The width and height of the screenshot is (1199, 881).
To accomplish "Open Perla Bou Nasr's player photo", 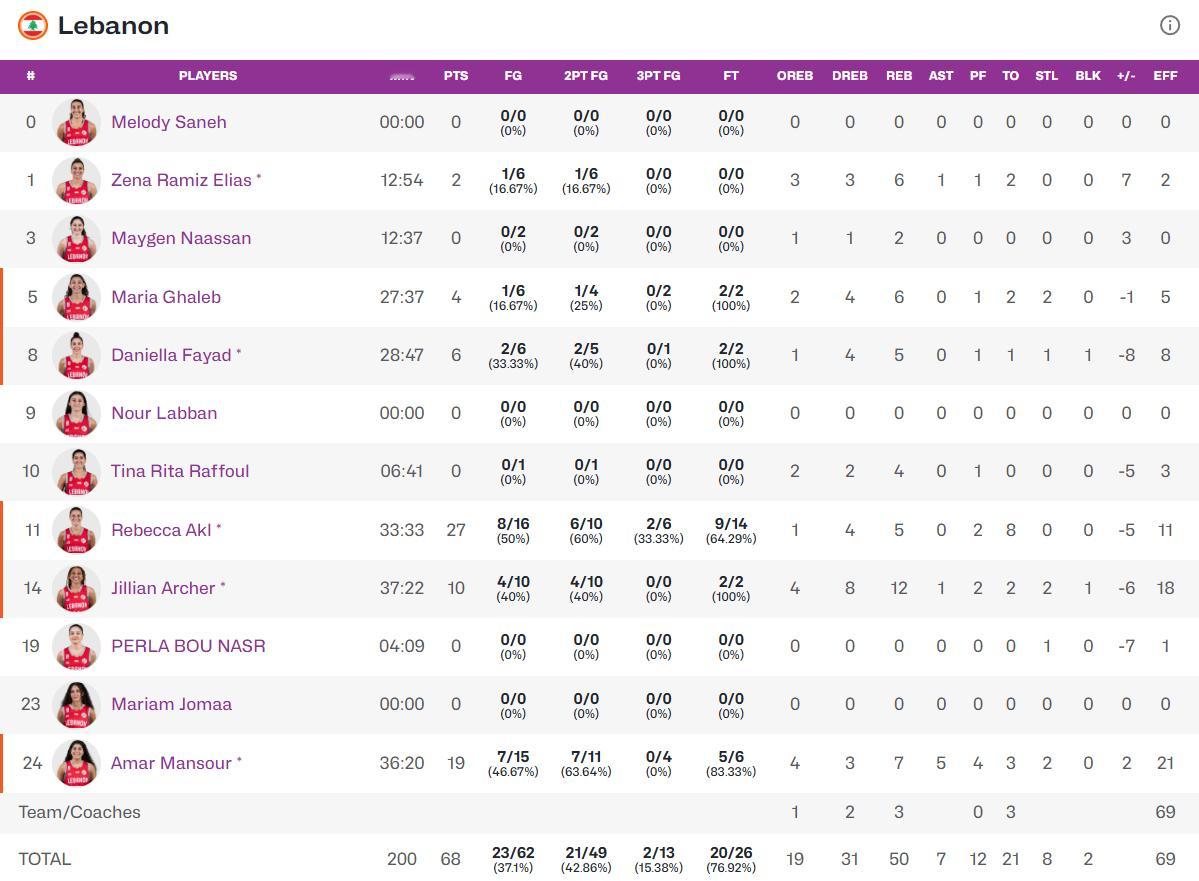I will coord(76,646).
